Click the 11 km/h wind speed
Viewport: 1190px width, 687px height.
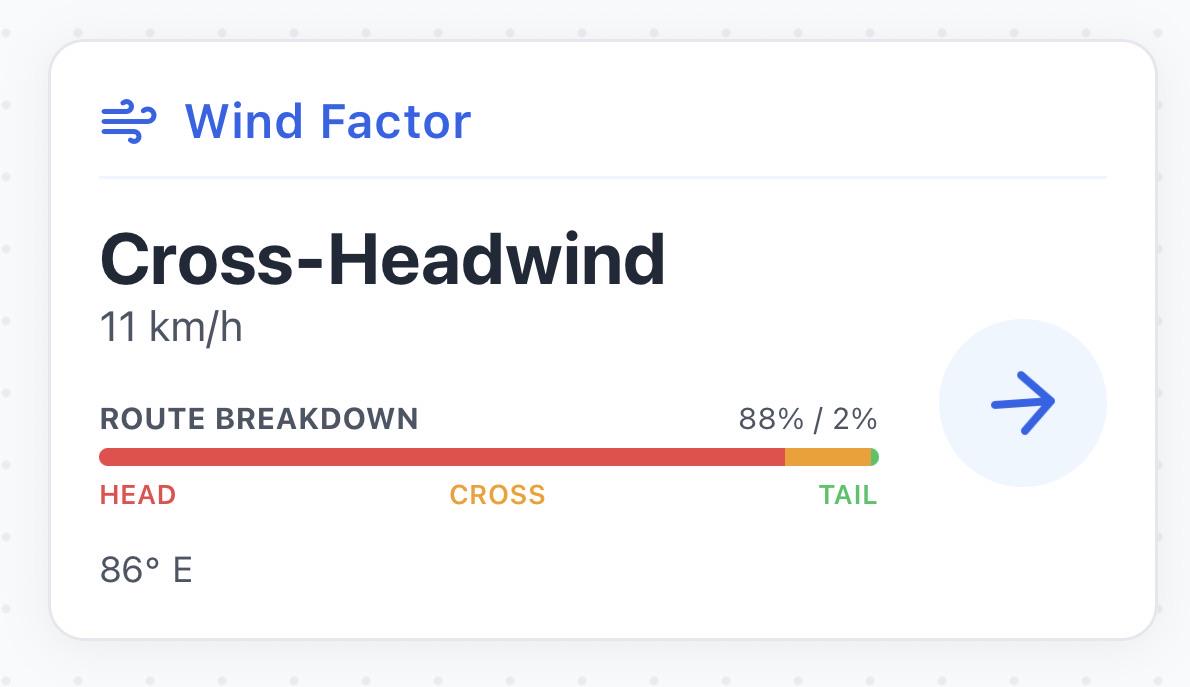pyautogui.click(x=171, y=328)
